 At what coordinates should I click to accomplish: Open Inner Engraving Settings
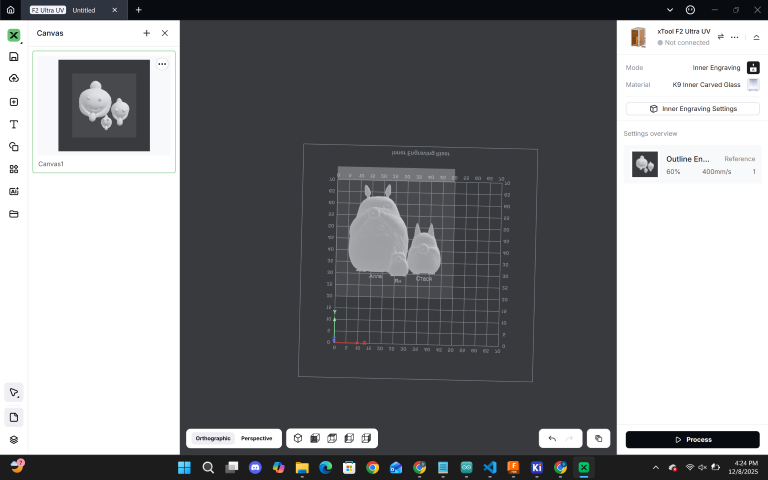(692, 108)
